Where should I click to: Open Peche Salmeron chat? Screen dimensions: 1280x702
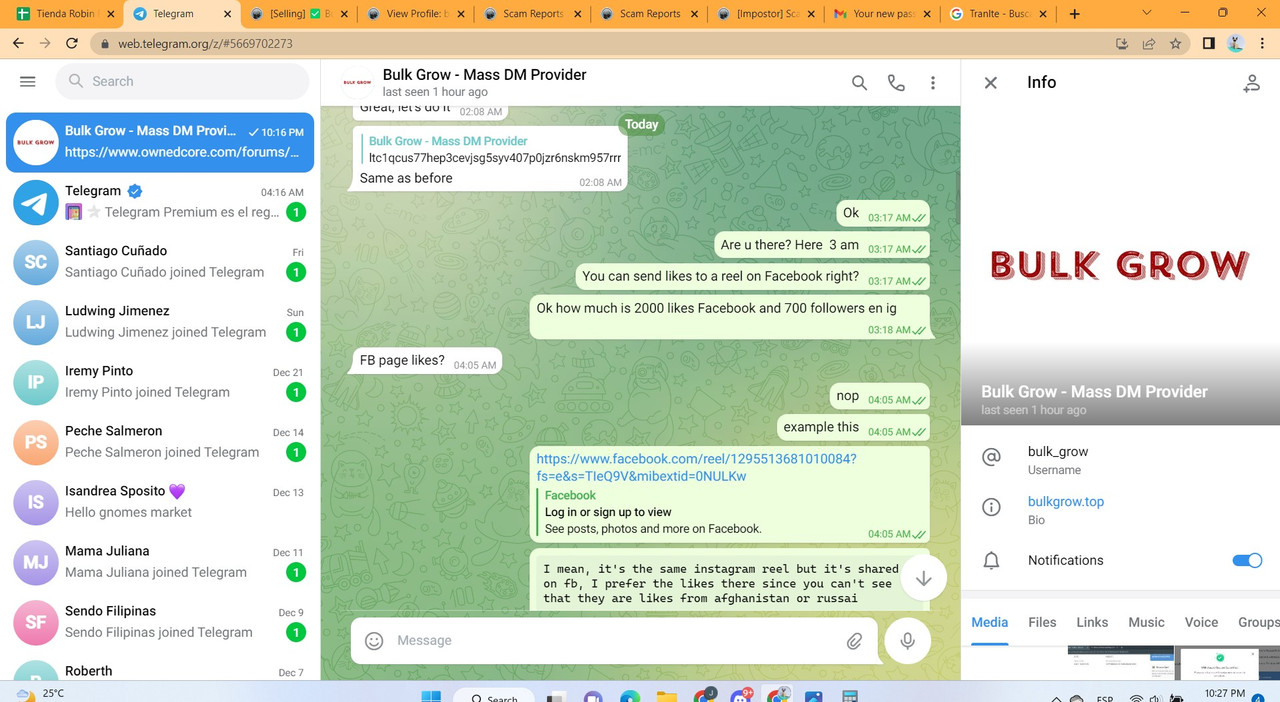[x=160, y=442]
